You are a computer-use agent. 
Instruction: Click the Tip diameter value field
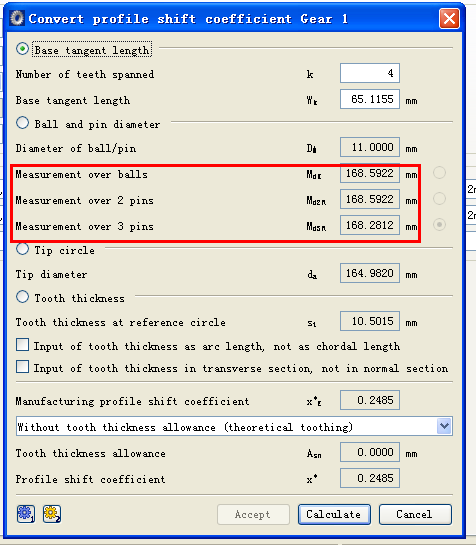point(370,273)
